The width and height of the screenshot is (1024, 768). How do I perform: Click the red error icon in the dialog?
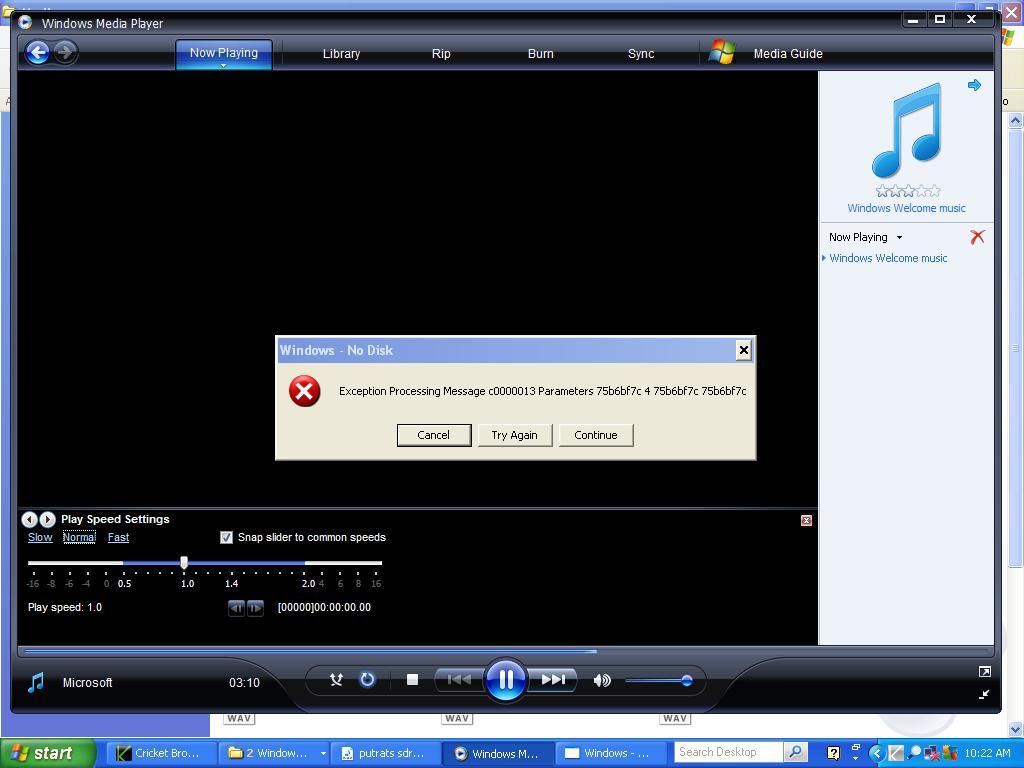coord(304,391)
